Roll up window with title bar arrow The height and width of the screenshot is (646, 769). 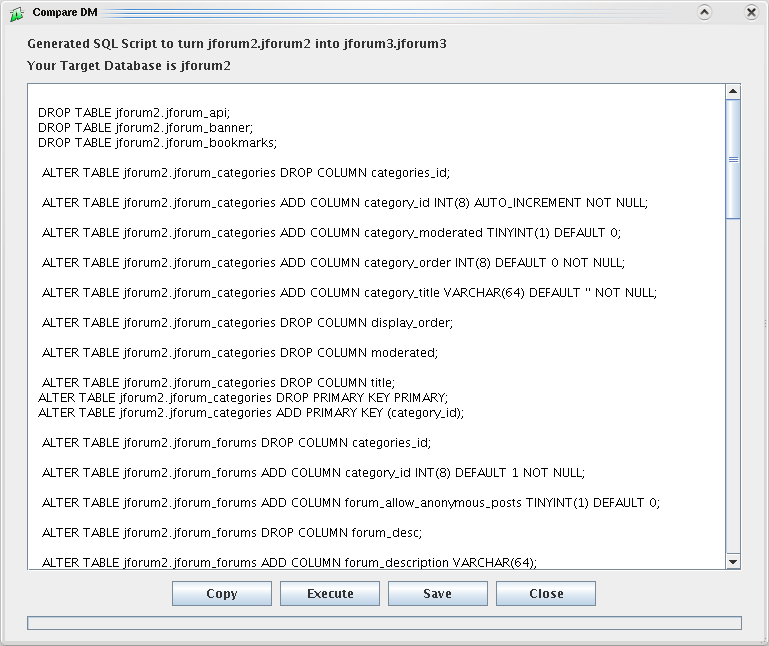click(704, 12)
